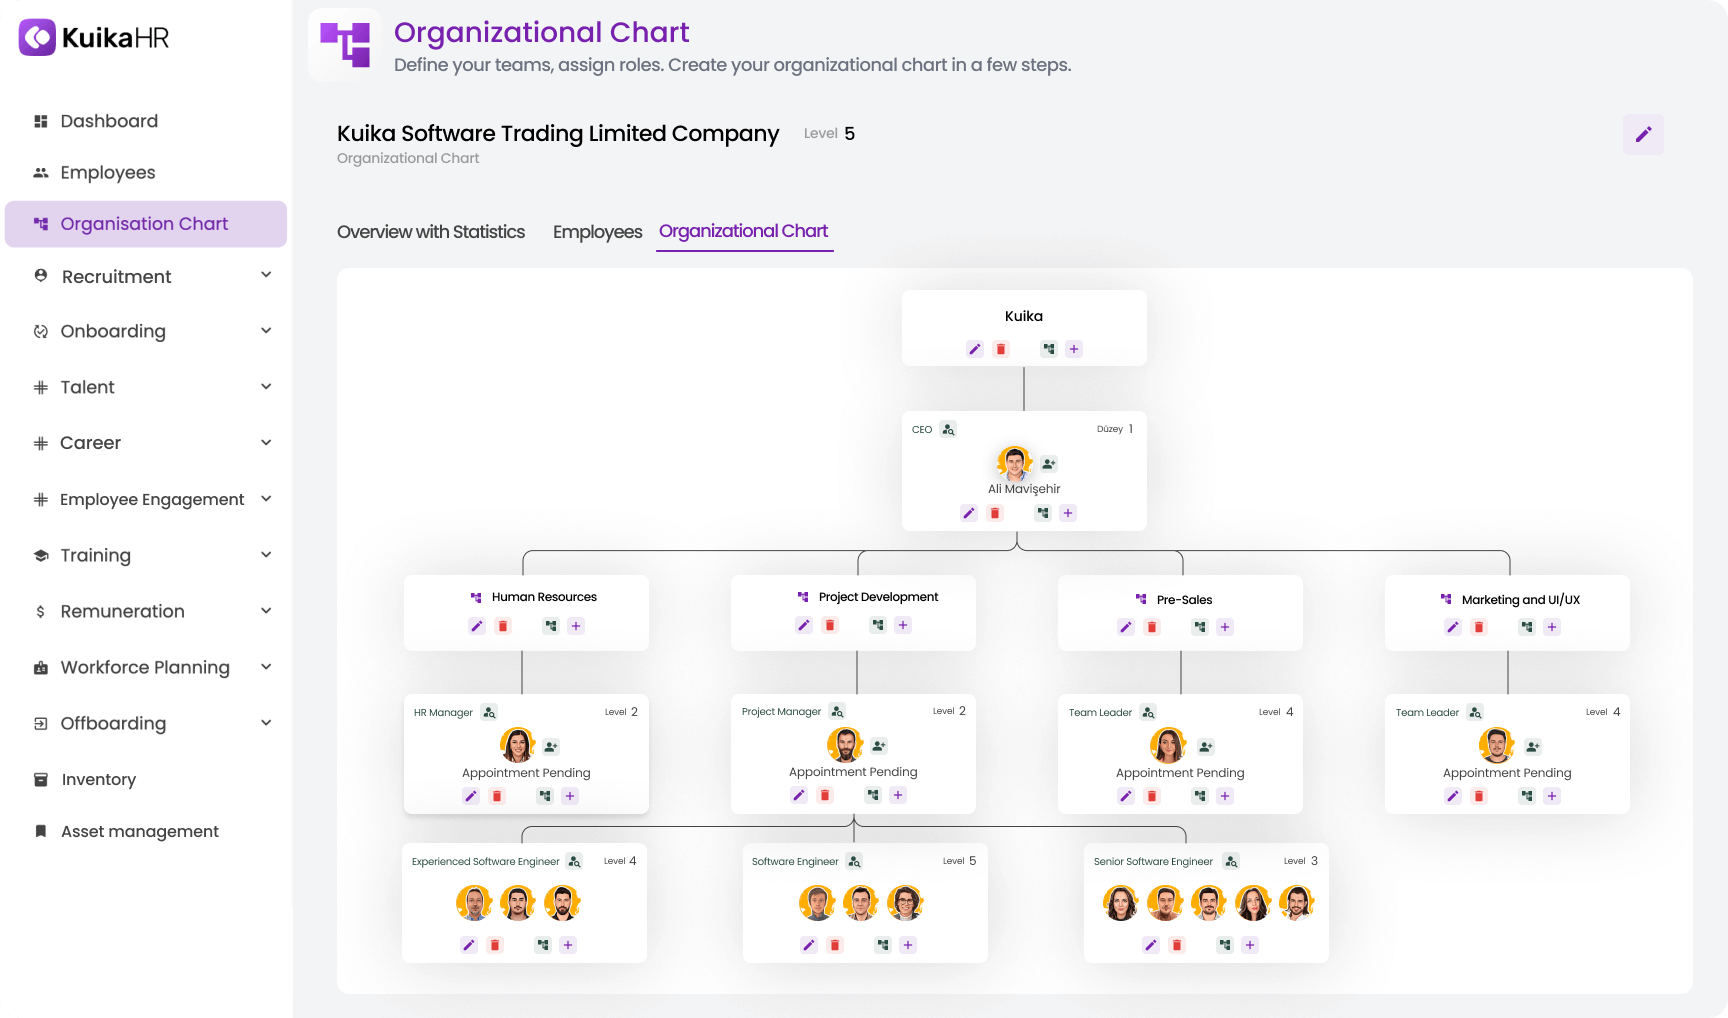Open Asset management from the sidebar

coord(139,831)
